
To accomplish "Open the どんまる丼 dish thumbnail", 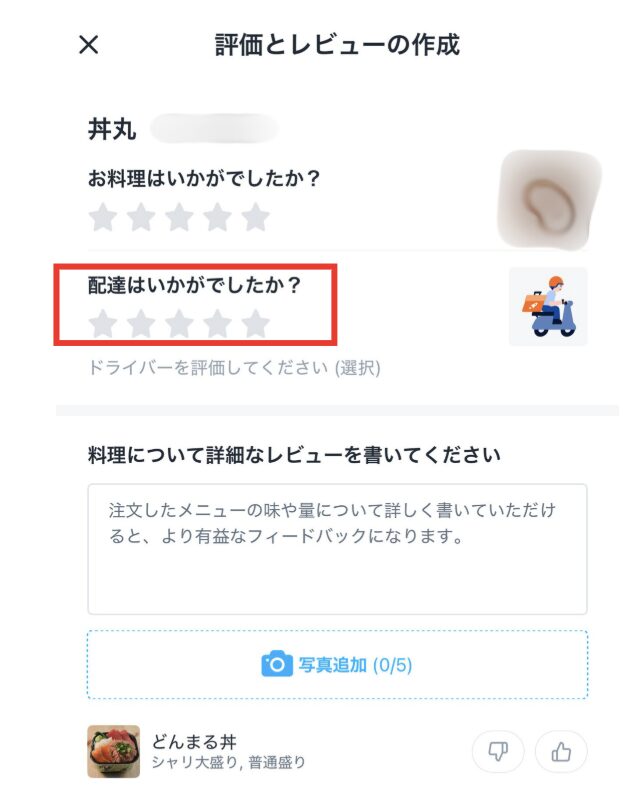I will coord(113,751).
